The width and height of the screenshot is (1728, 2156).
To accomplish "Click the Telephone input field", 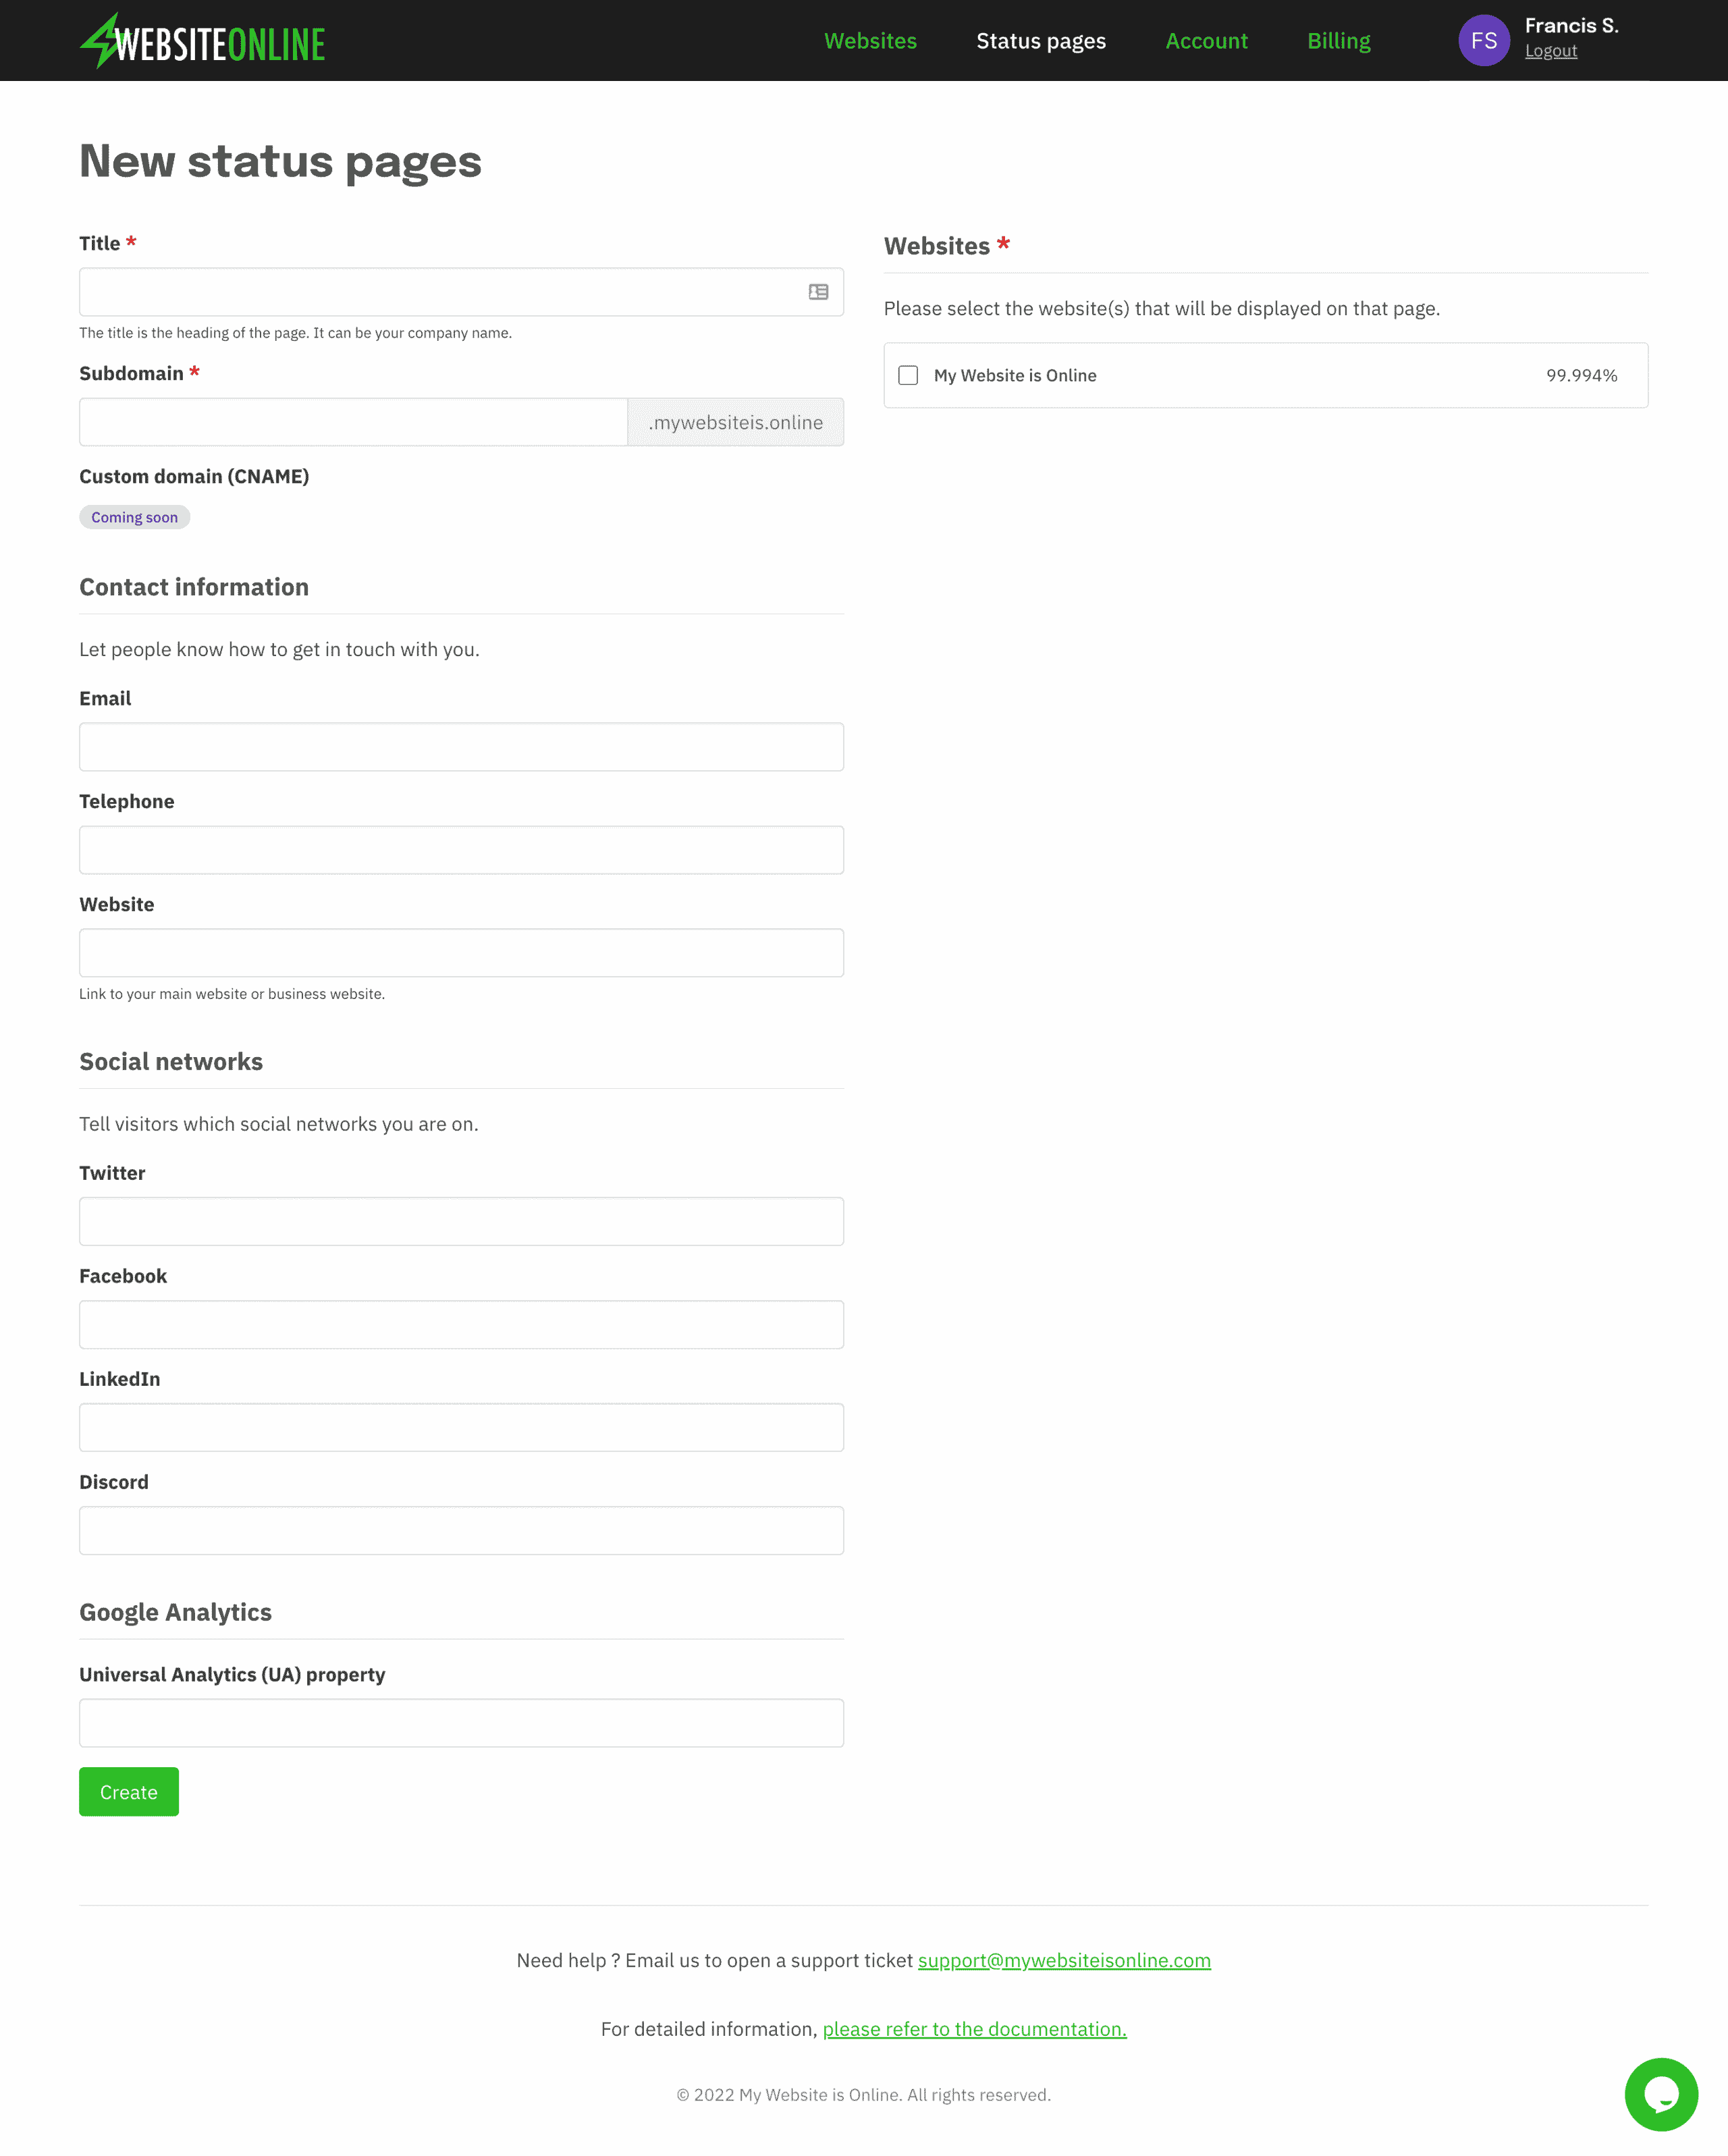I will [x=461, y=850].
